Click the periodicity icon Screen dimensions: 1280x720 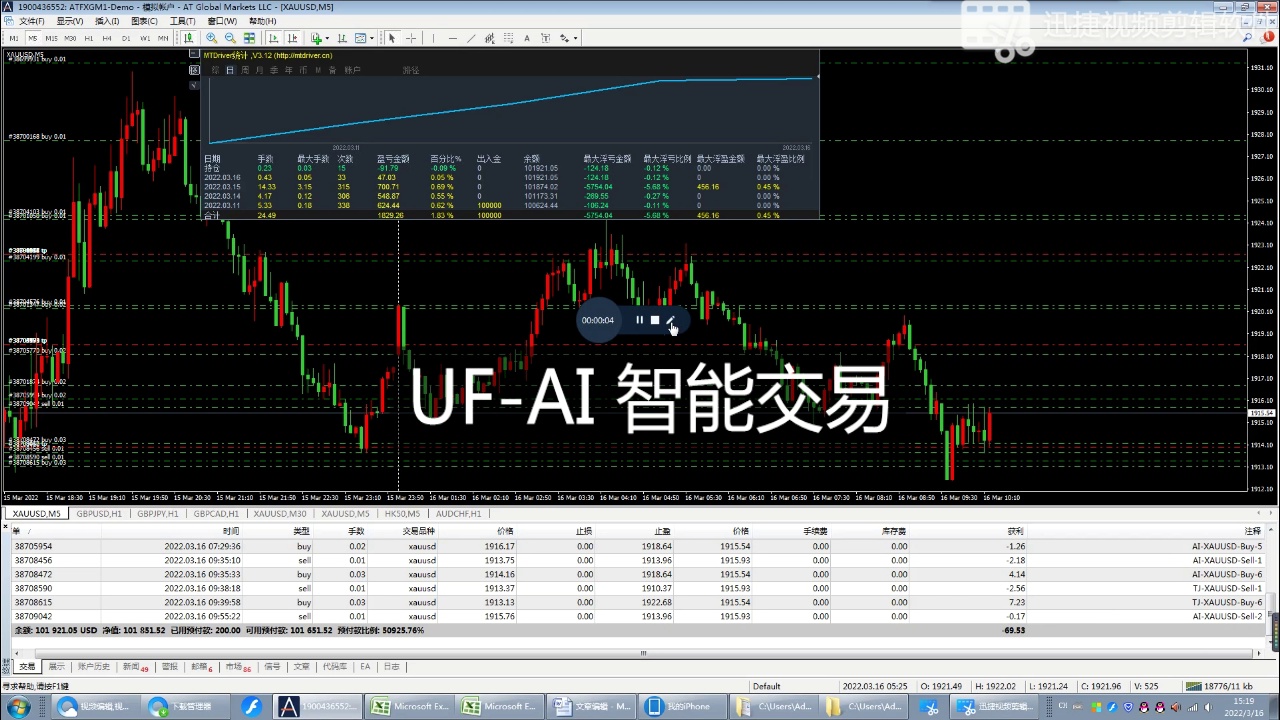[x=342, y=38]
